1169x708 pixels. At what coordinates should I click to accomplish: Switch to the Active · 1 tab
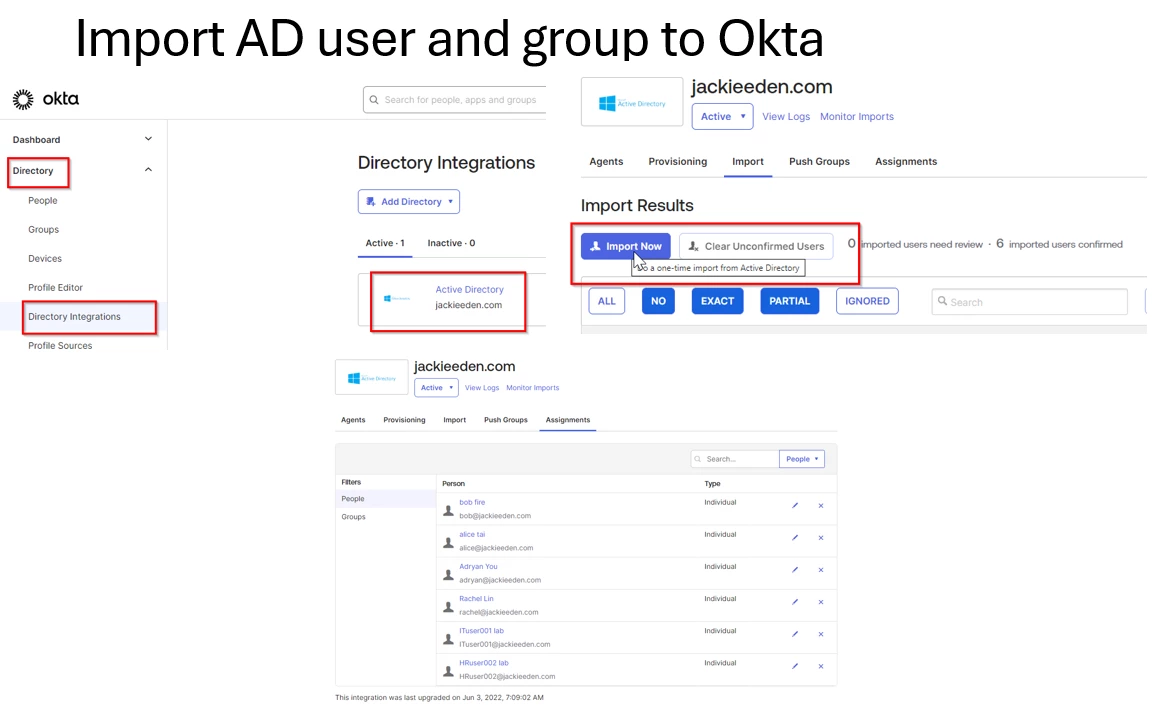click(385, 243)
